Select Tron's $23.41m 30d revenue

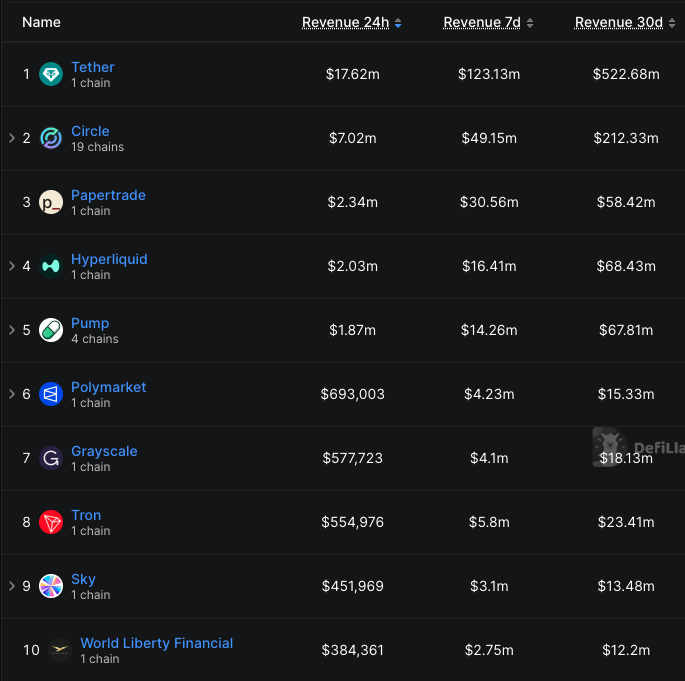[x=626, y=522]
